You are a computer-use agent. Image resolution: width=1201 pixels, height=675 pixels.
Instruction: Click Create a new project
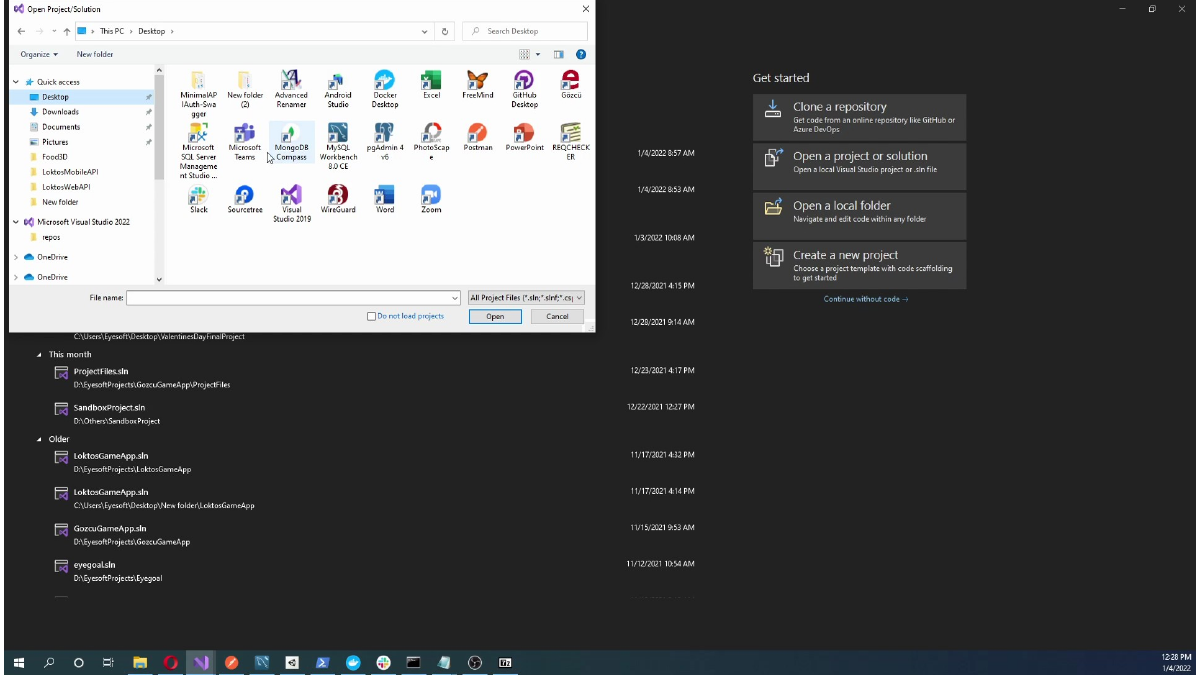859,265
